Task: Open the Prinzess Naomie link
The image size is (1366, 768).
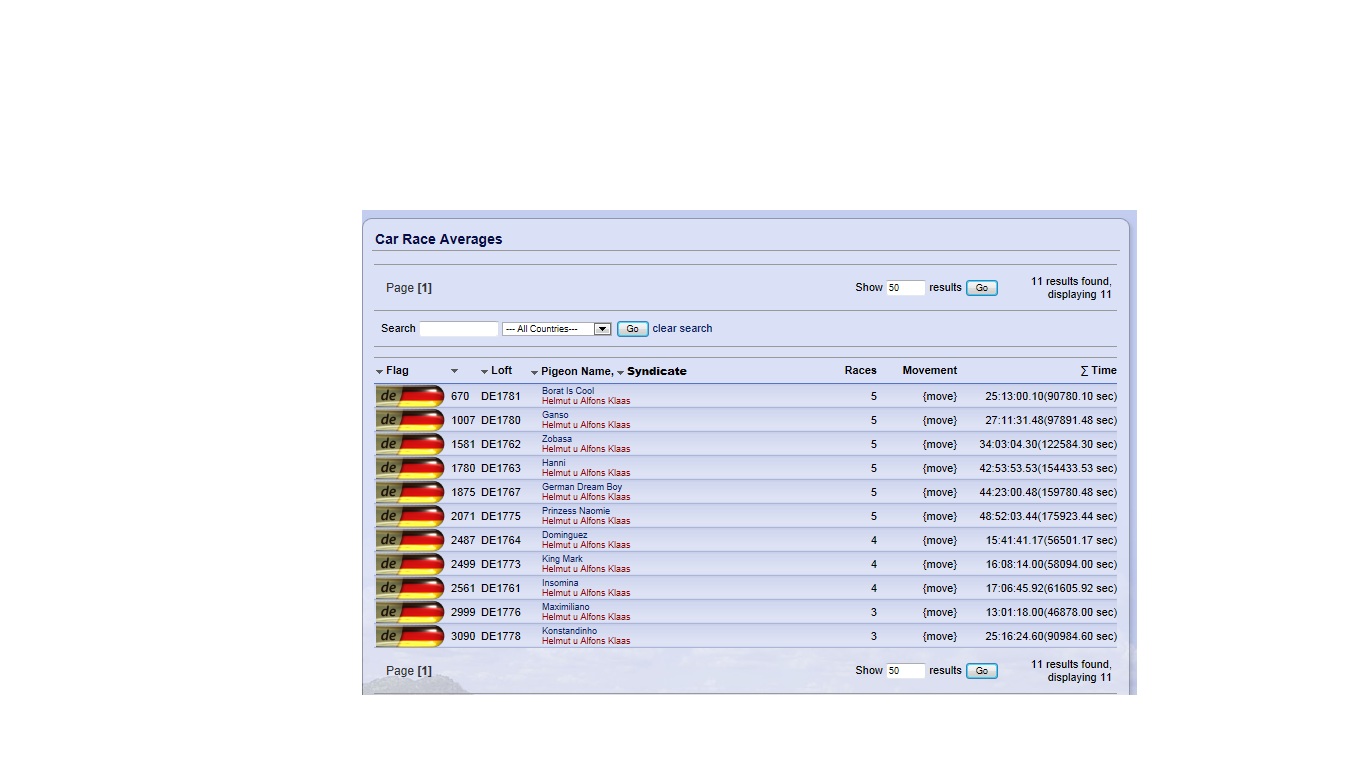Action: pos(576,511)
